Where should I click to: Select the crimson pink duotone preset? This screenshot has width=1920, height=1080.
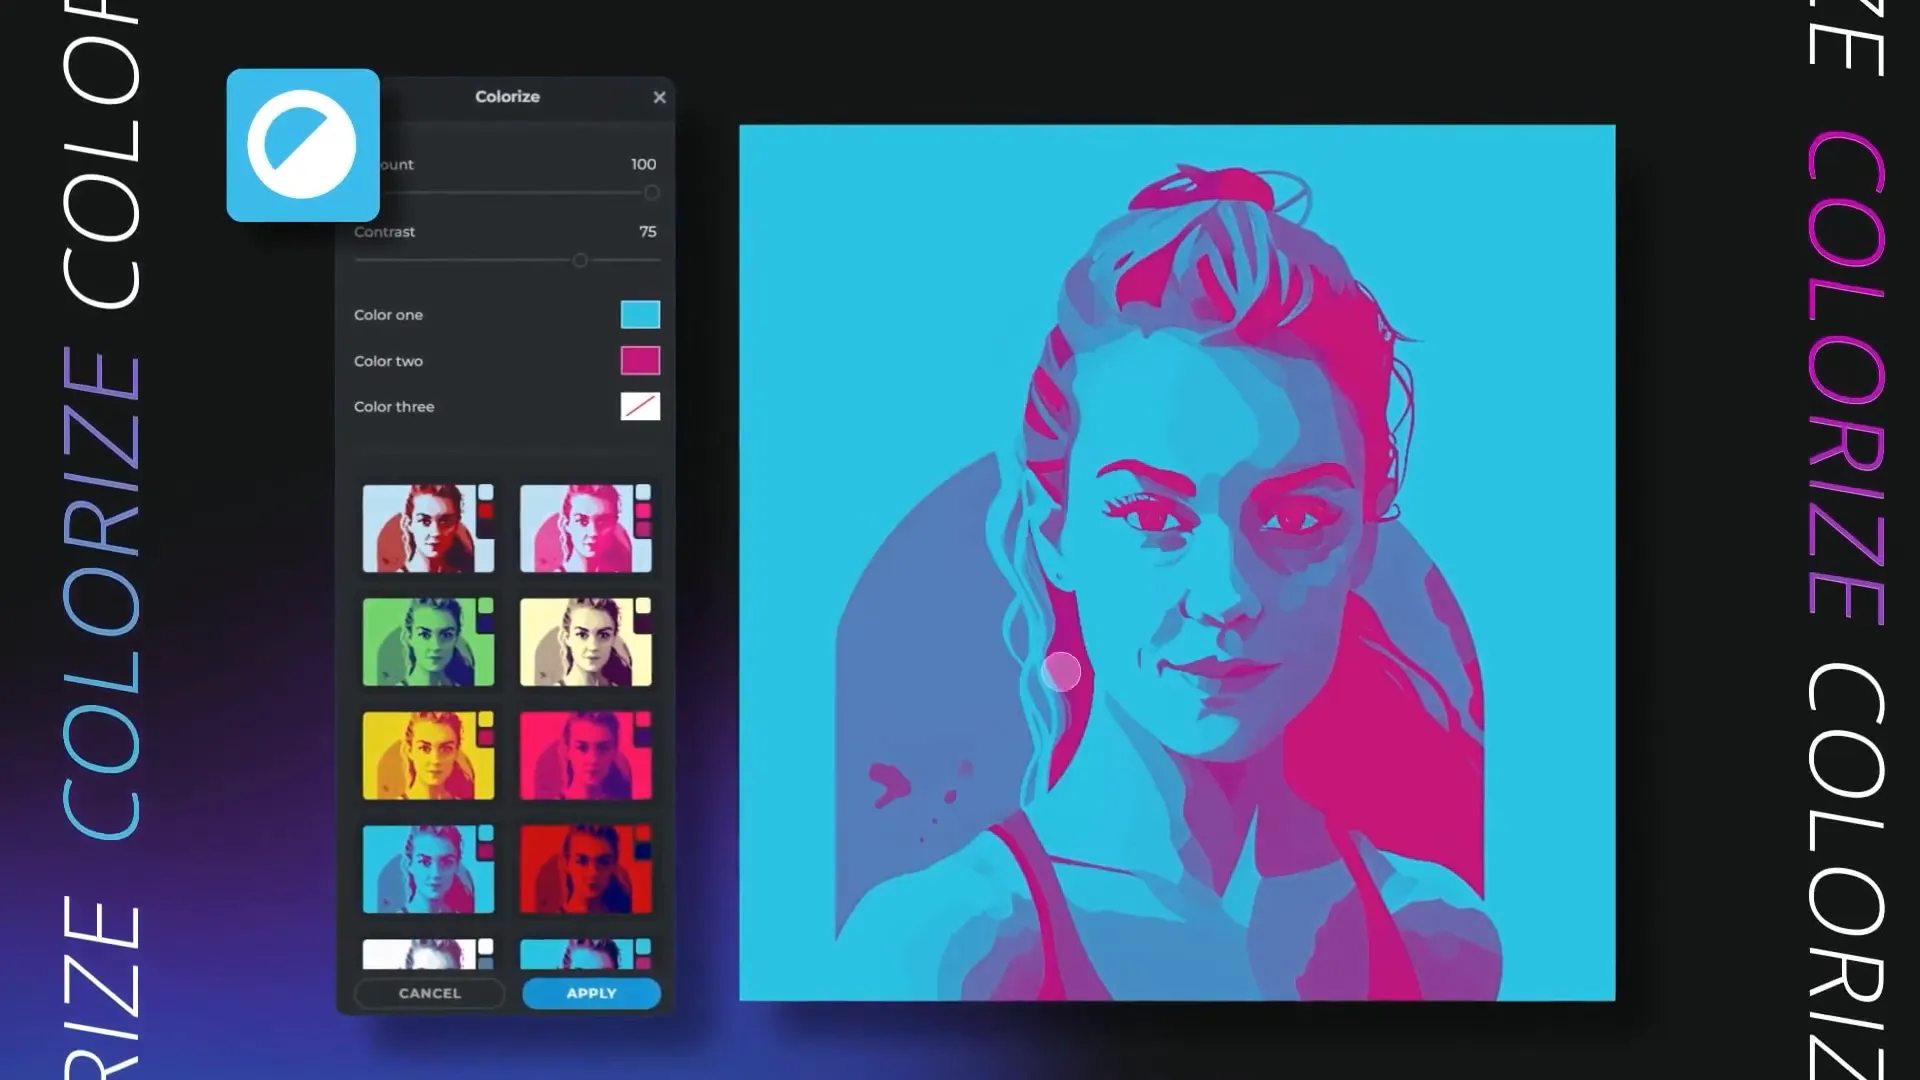pos(587,756)
